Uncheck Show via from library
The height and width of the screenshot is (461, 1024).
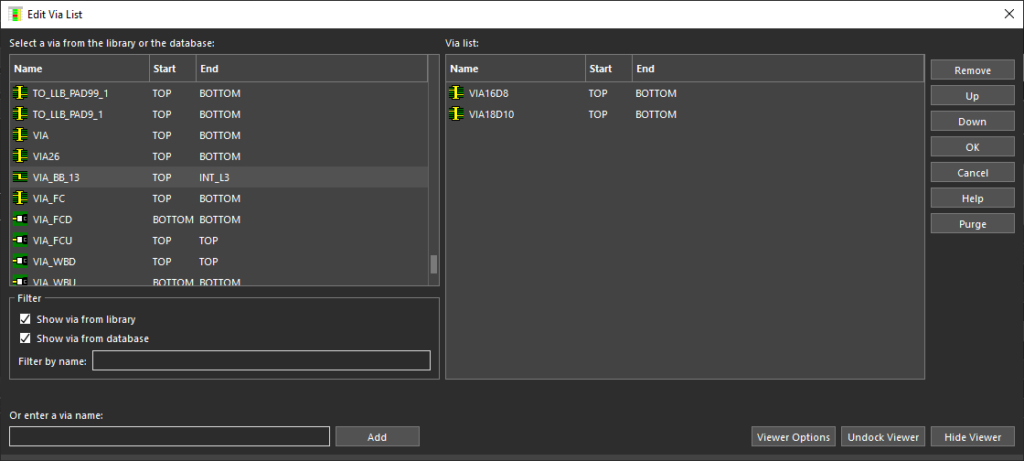(x=26, y=319)
